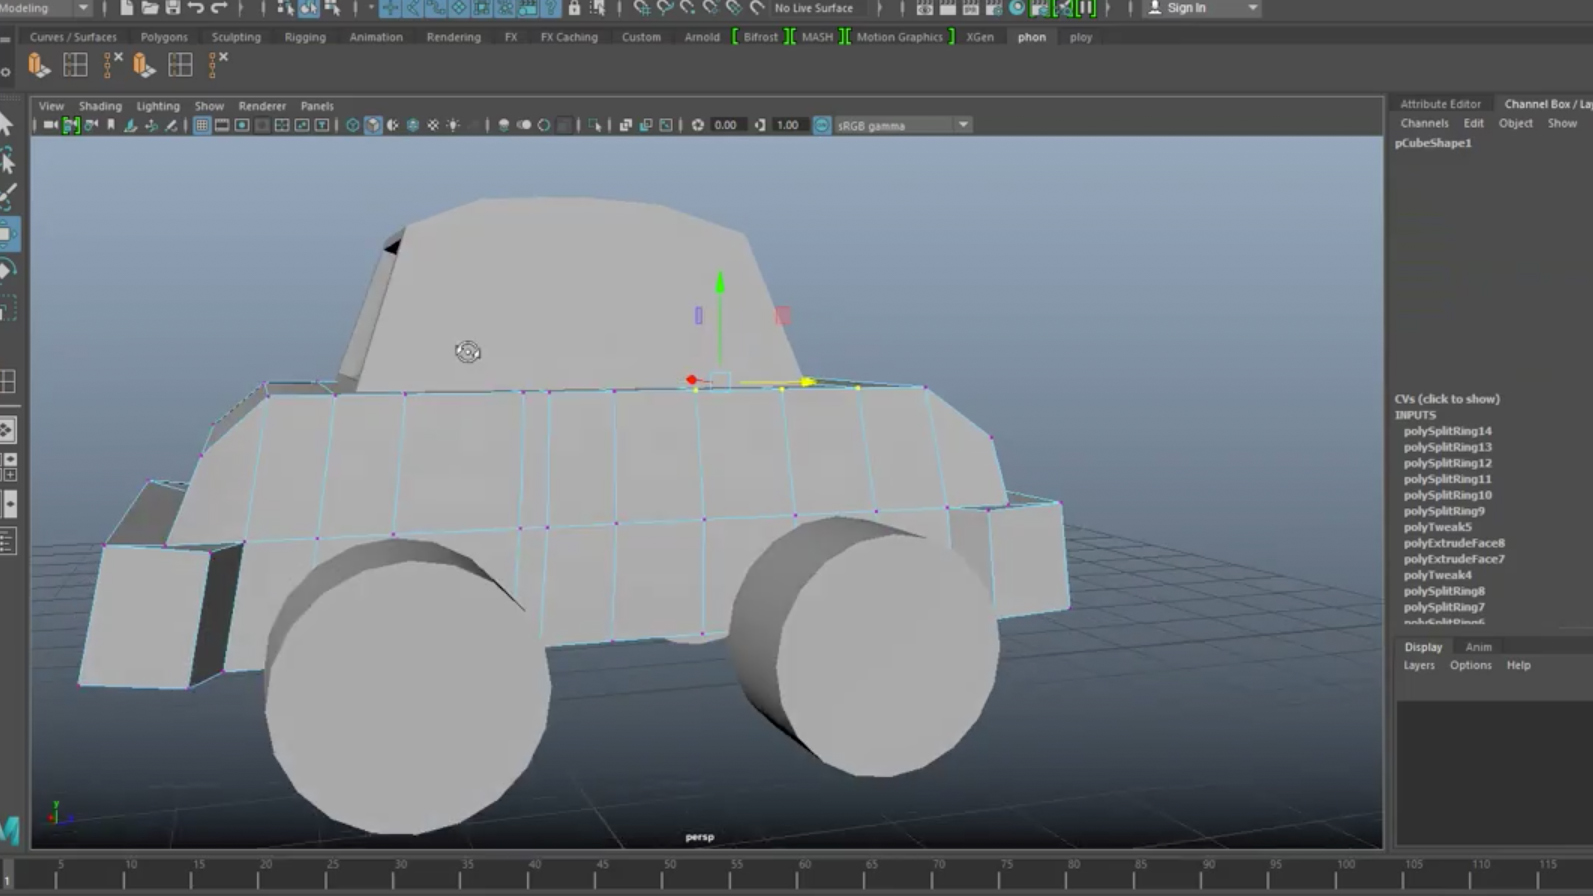Open the Shading viewport menu

(100, 106)
